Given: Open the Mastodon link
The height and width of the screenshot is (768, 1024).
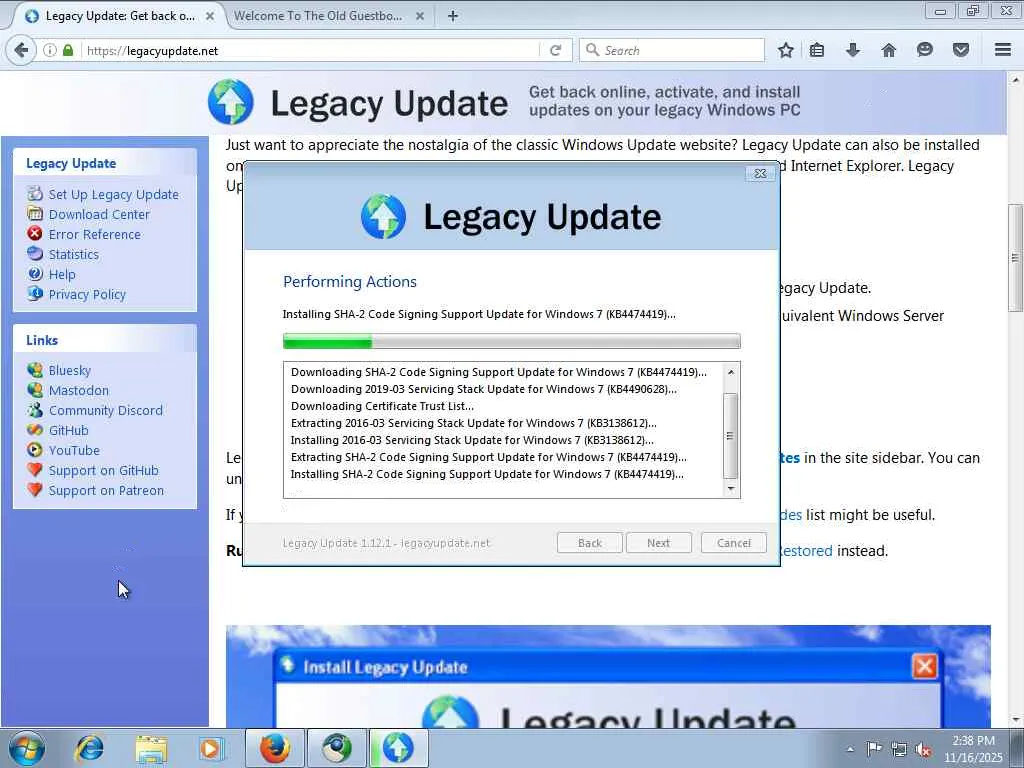Looking at the screenshot, I should tap(79, 391).
